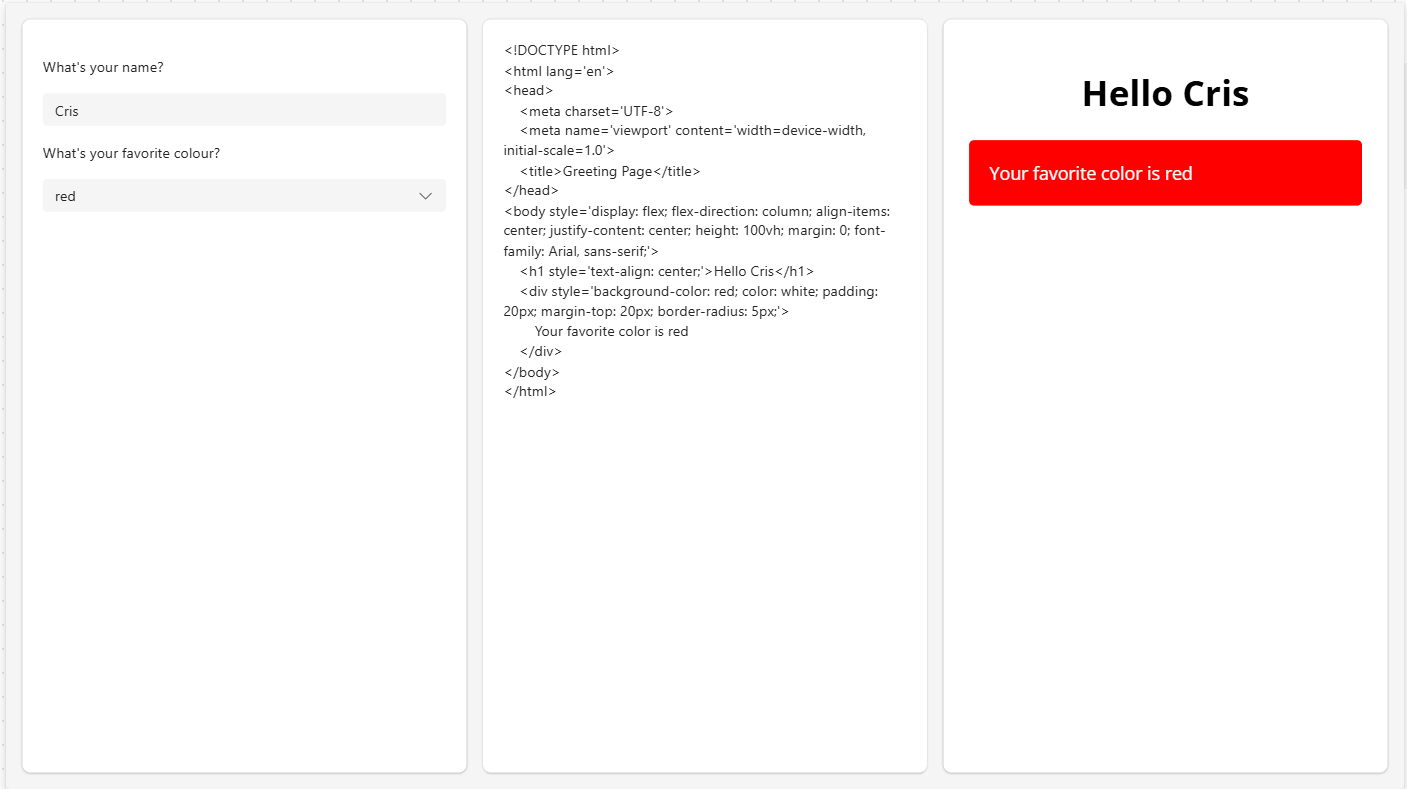
Task: Click the closing "</head>" tag line
Action: [532, 191]
